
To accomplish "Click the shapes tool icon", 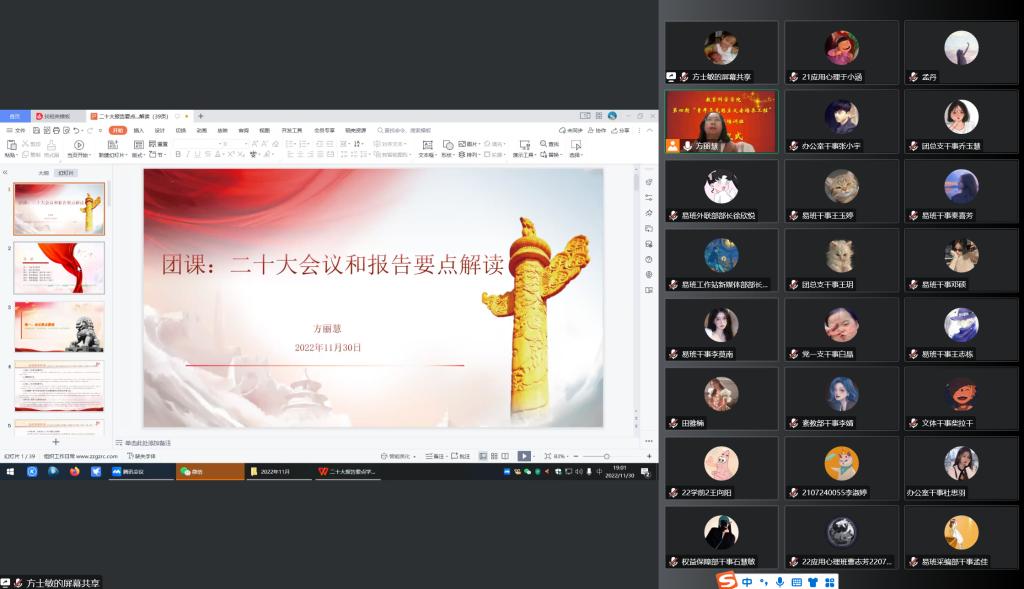I will pos(447,145).
